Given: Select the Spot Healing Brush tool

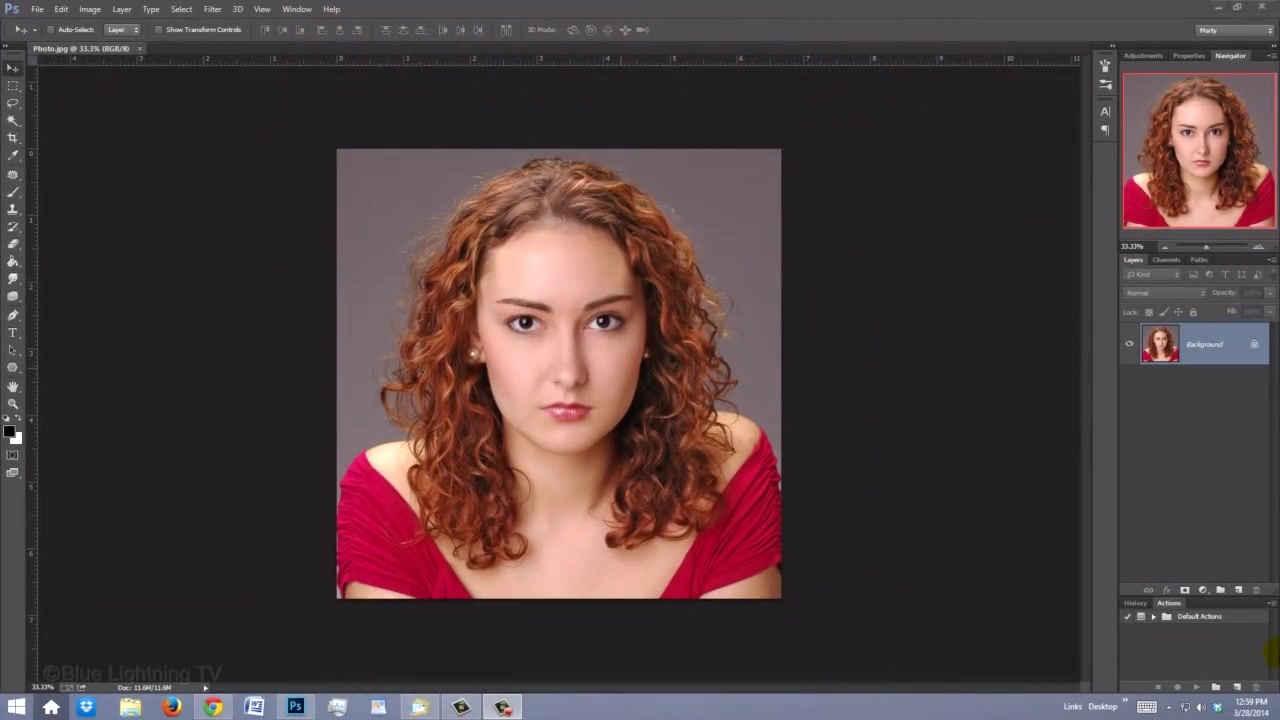Looking at the screenshot, I should point(13,174).
